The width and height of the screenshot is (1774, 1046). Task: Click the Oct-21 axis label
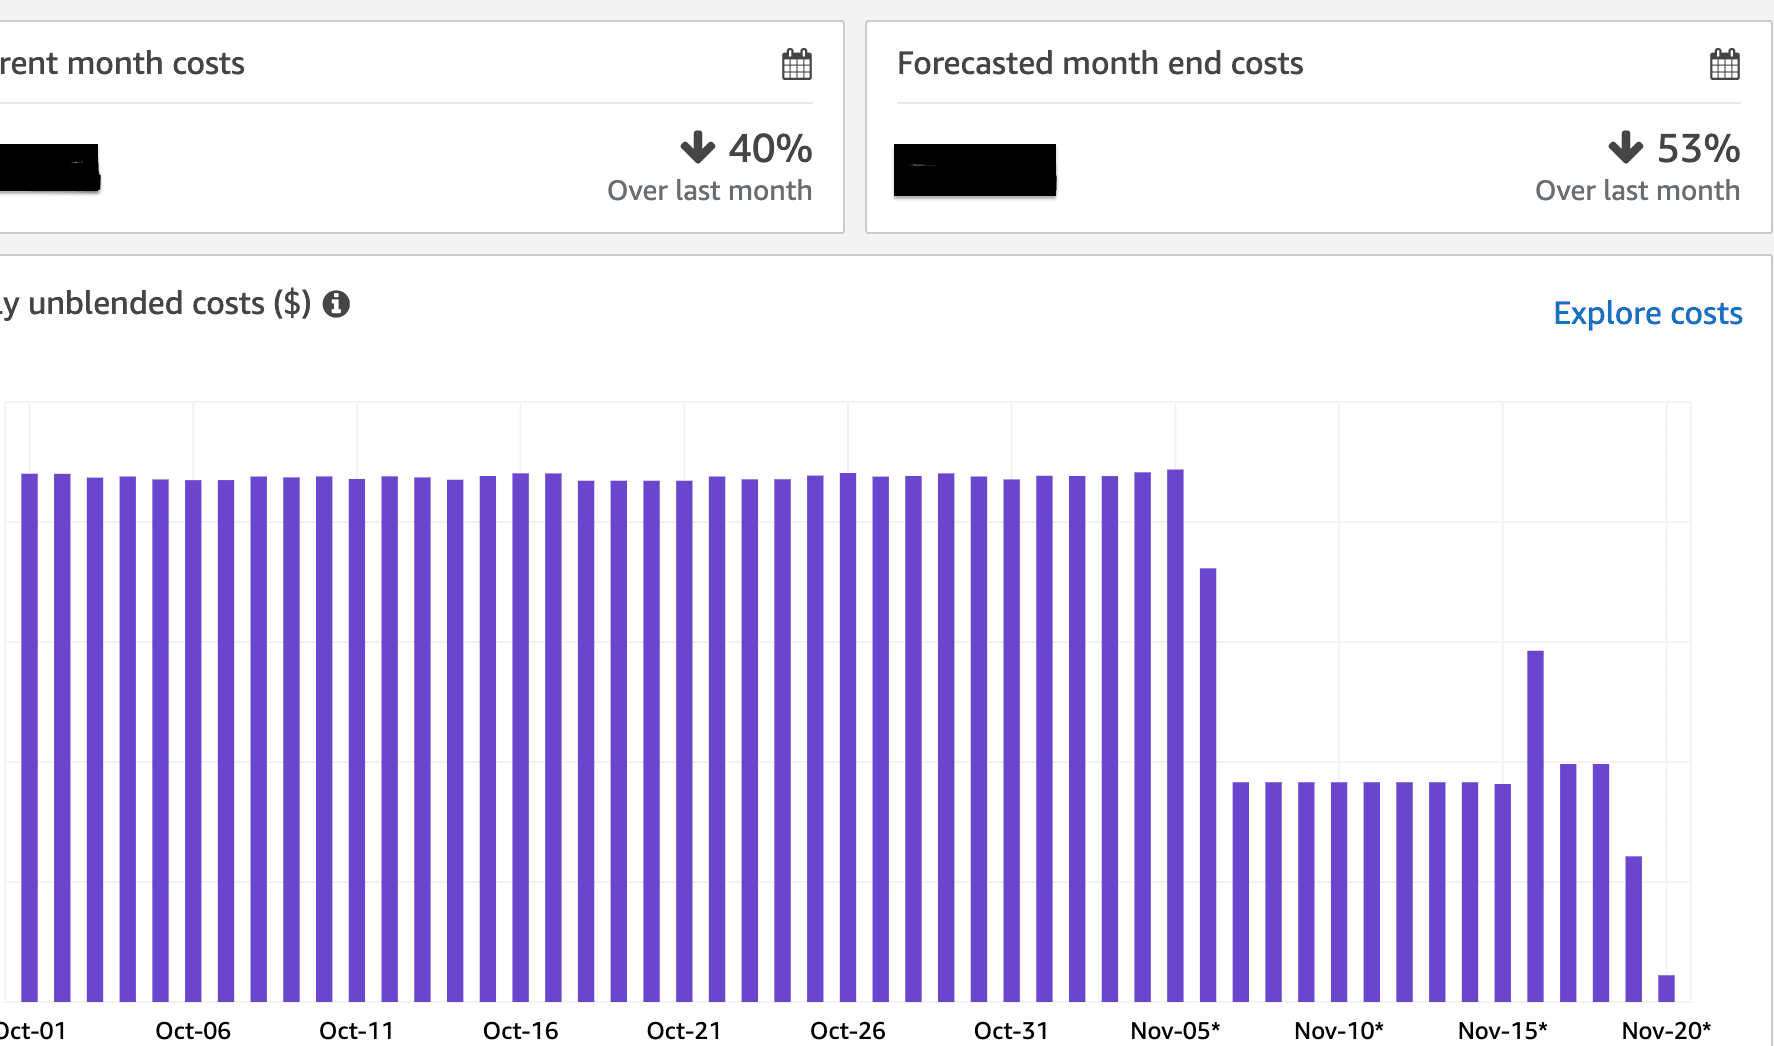684,1030
